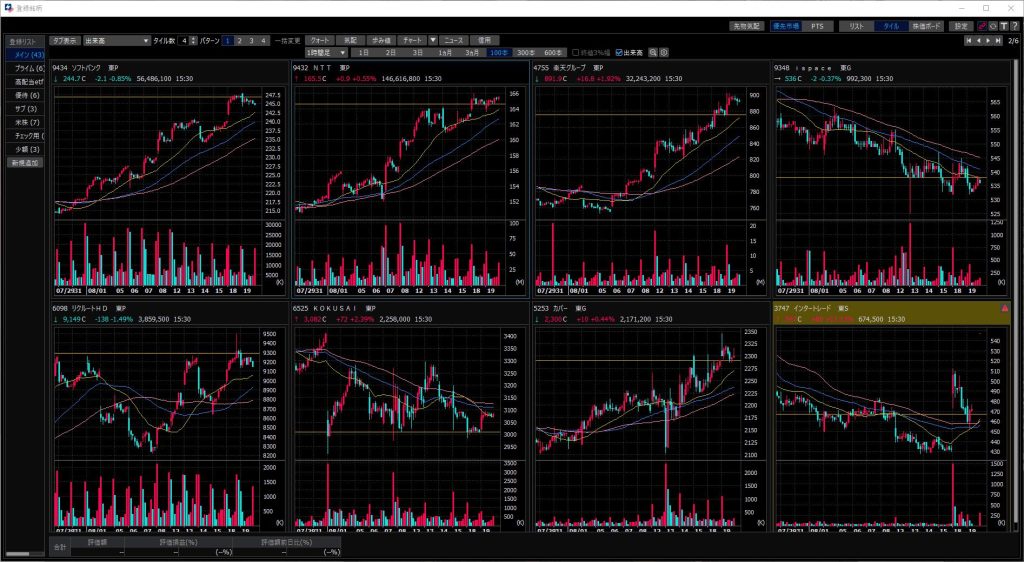
Task: Click the magnifier zoom icon beside 出来高 checkbox
Action: point(653,52)
